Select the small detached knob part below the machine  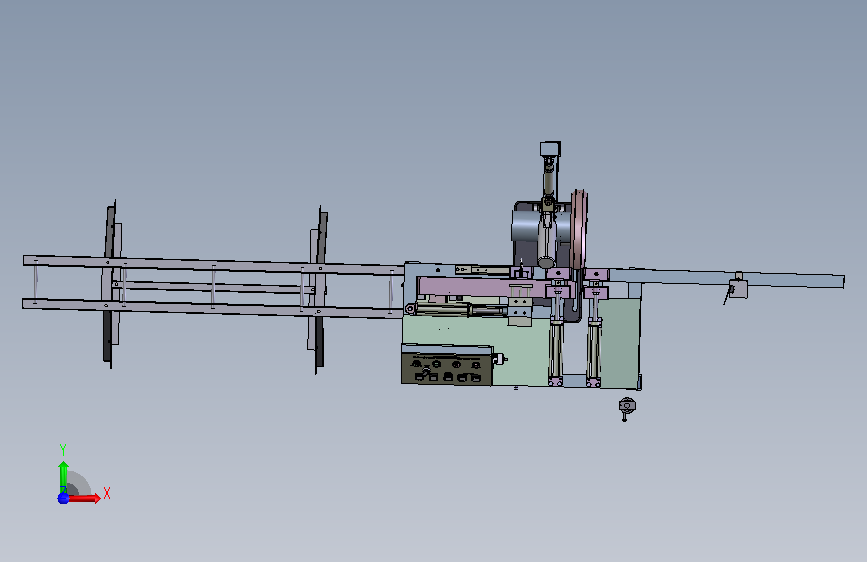coord(626,408)
